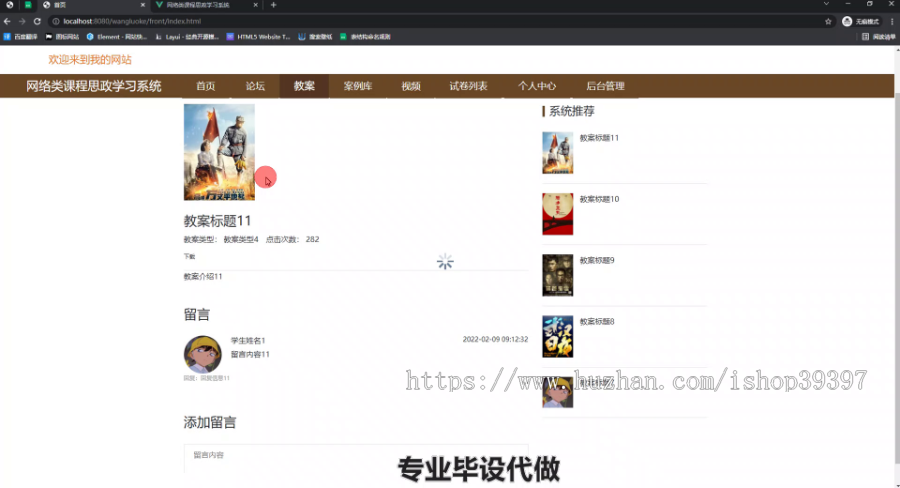
Task: Click the 教案标题10 link in recommendations
Action: click(x=599, y=199)
